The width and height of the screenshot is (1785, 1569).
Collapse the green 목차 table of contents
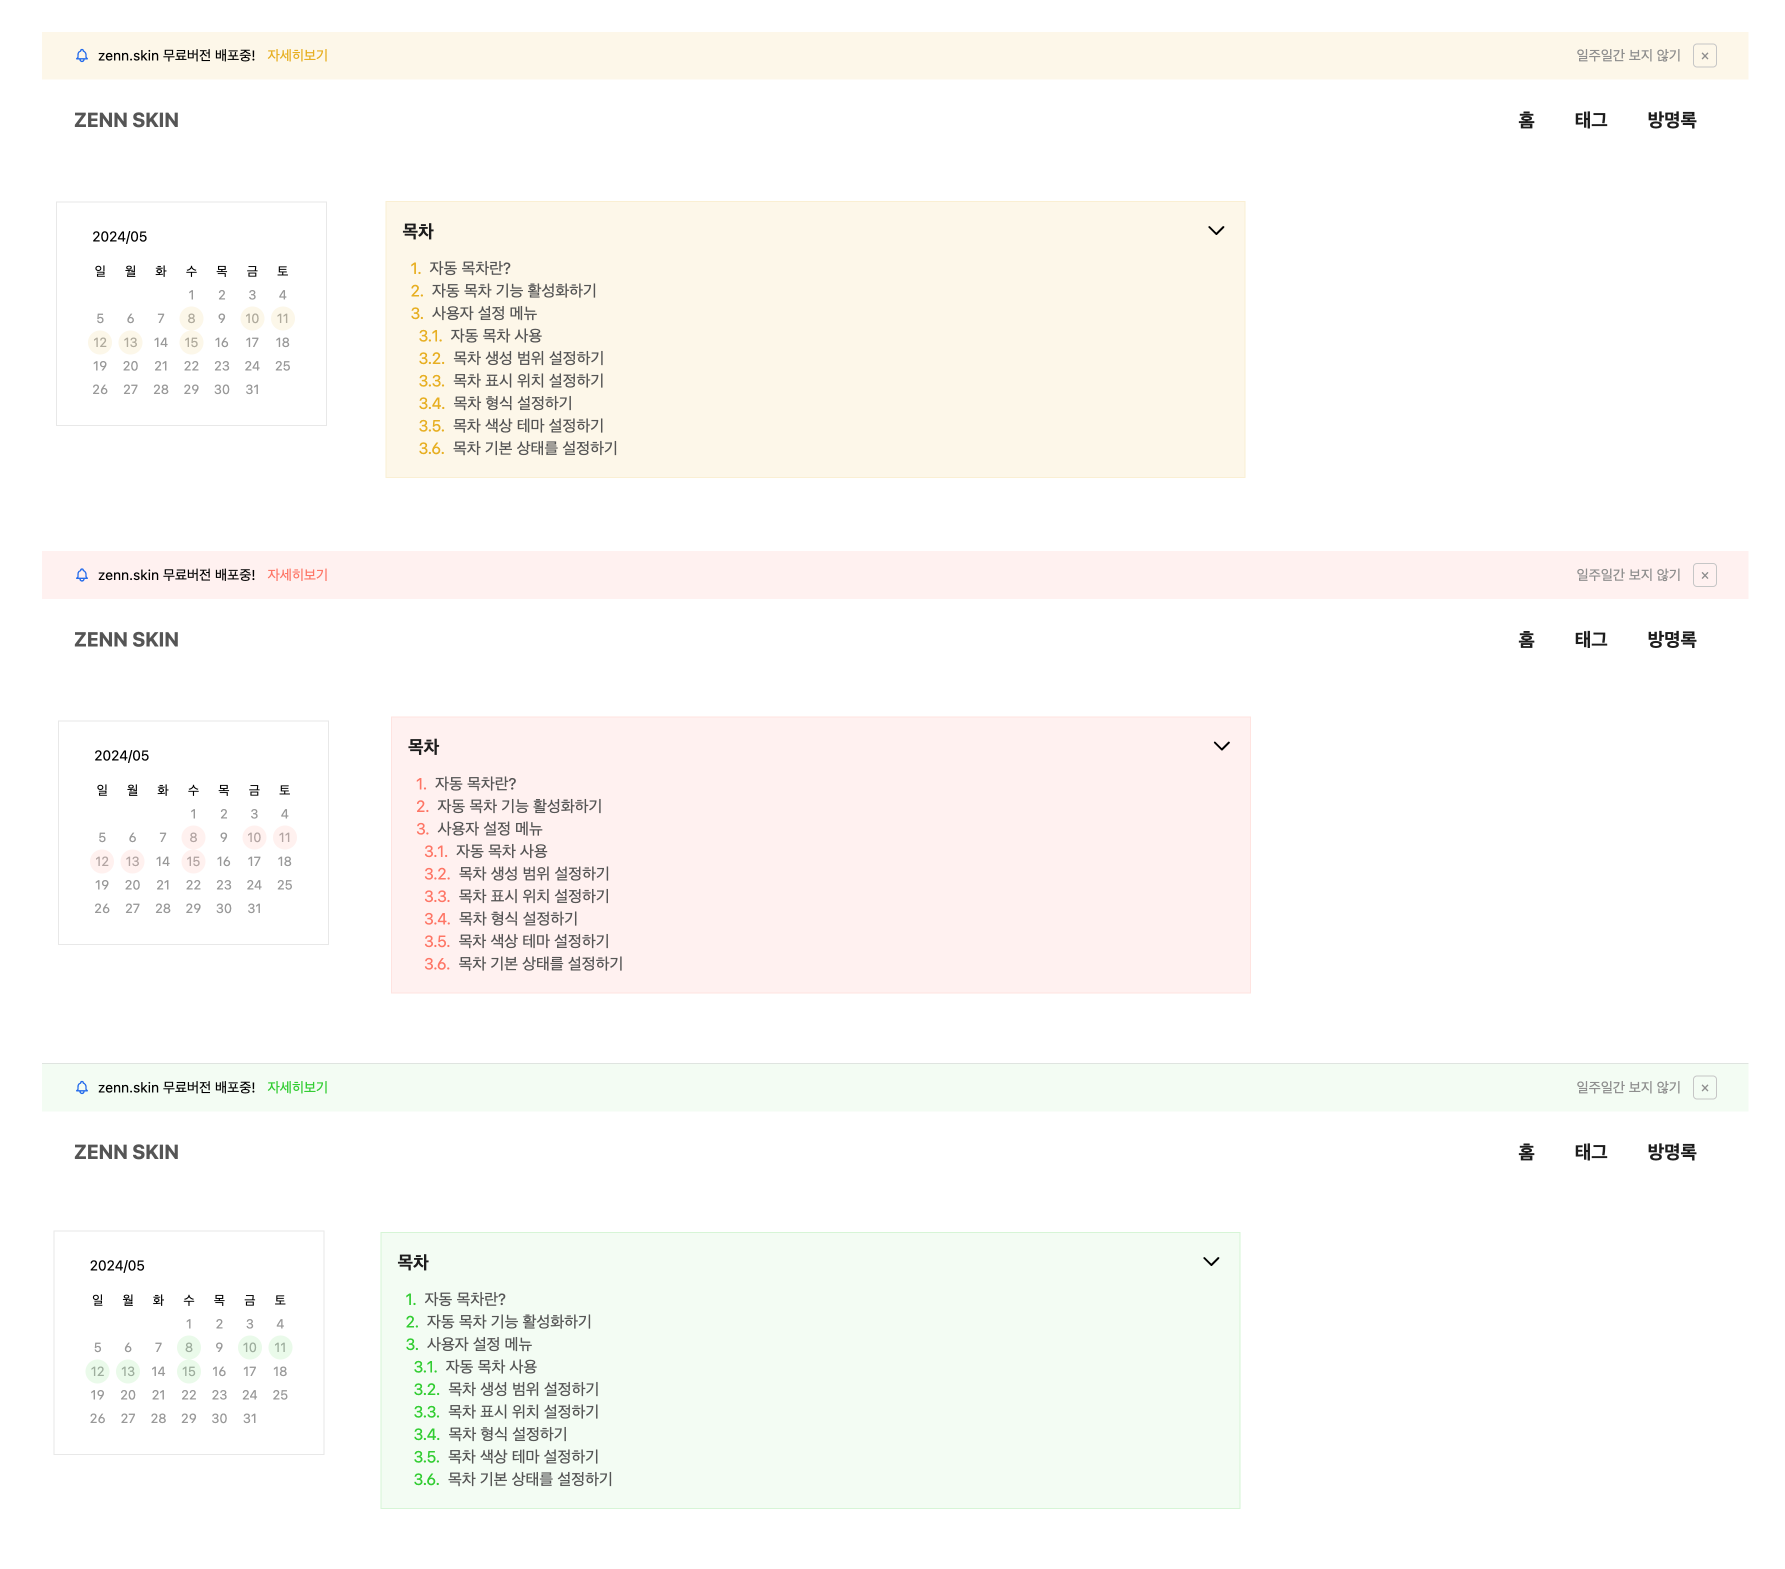click(1211, 1262)
